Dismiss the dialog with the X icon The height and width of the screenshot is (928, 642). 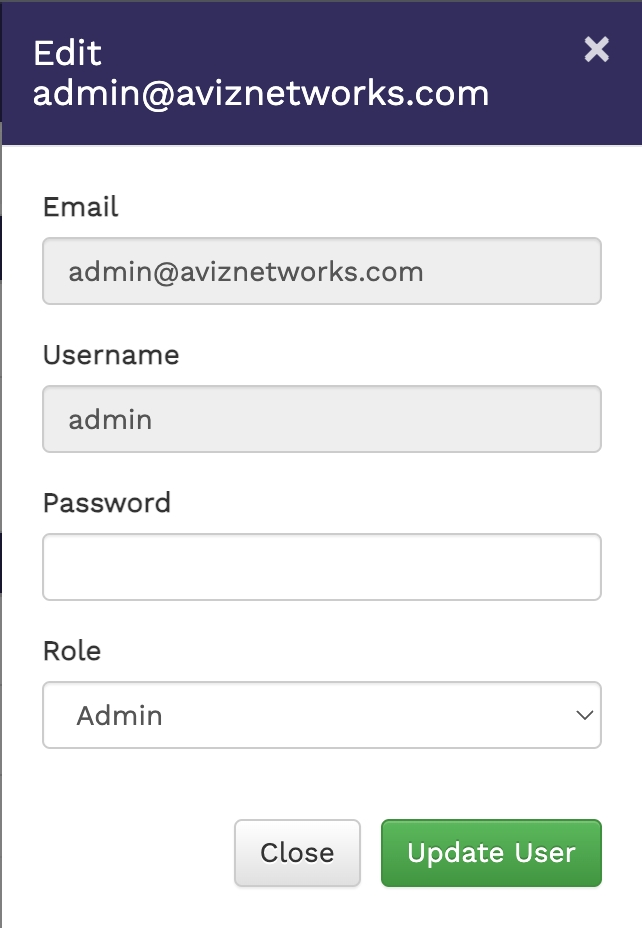596,49
